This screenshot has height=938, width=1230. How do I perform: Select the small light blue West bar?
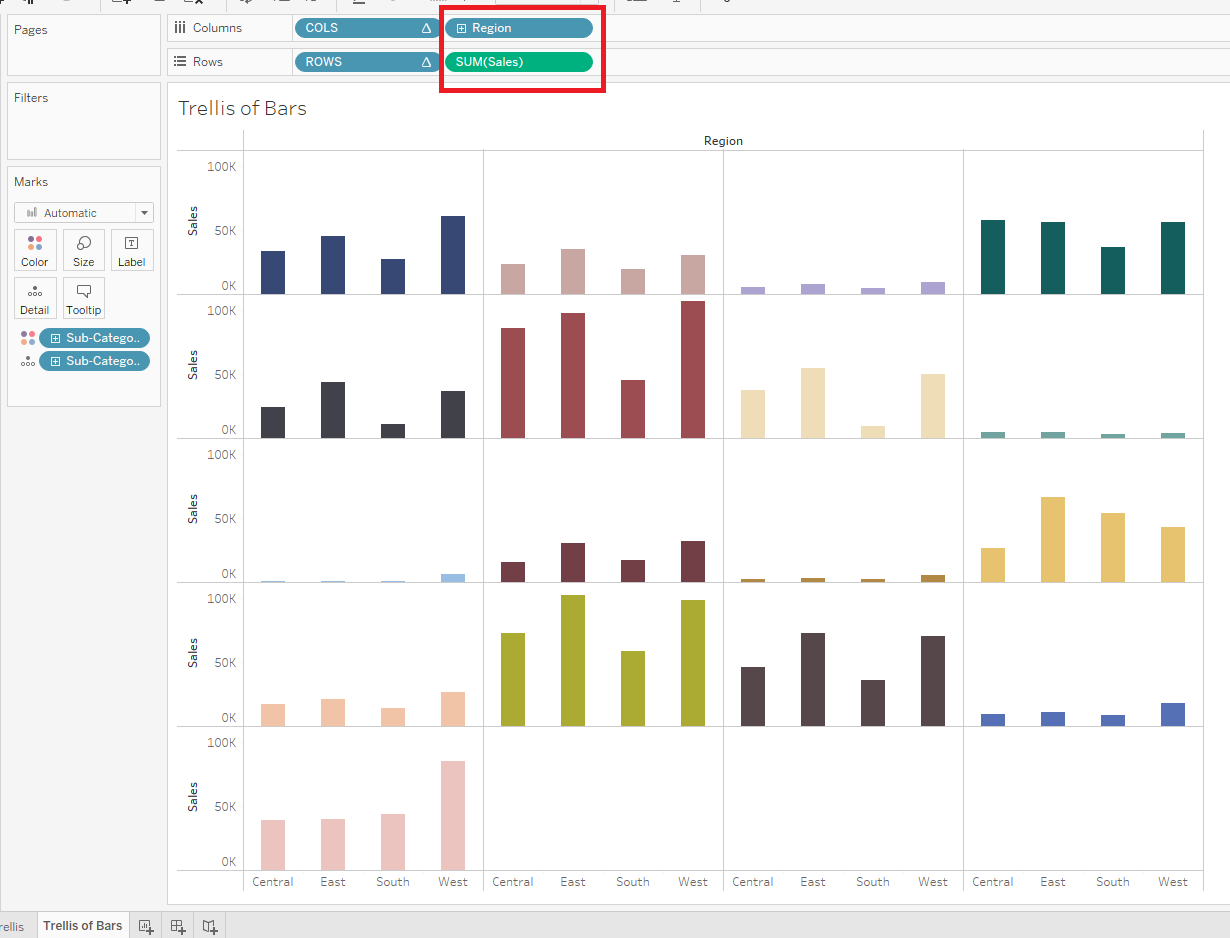453,578
